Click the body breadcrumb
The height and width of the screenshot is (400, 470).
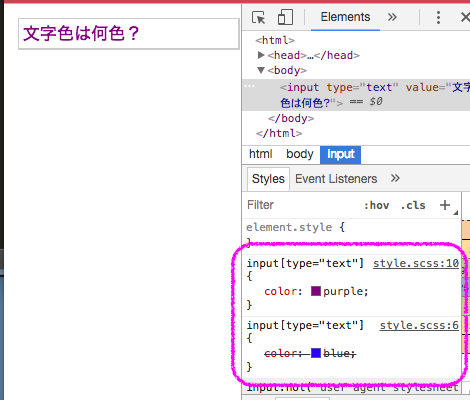click(300, 154)
